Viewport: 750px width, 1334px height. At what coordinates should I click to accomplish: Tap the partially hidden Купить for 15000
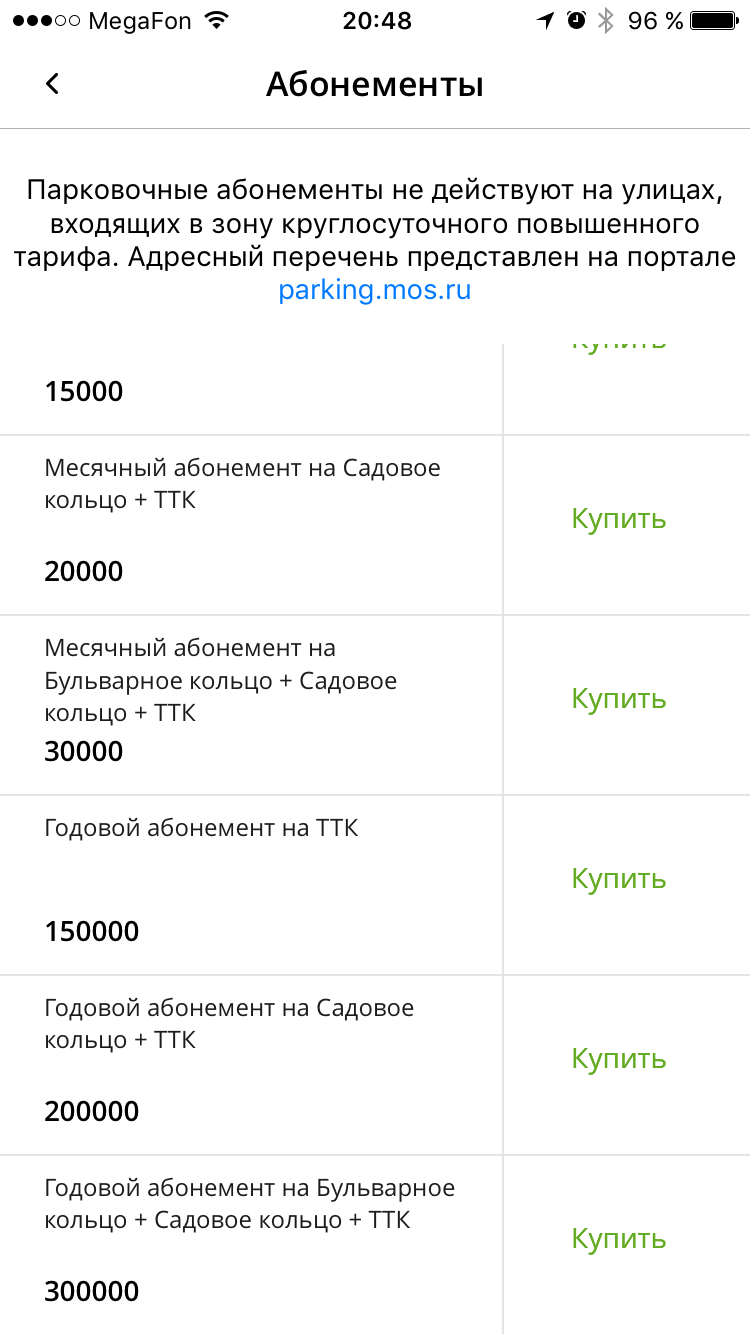coord(619,347)
